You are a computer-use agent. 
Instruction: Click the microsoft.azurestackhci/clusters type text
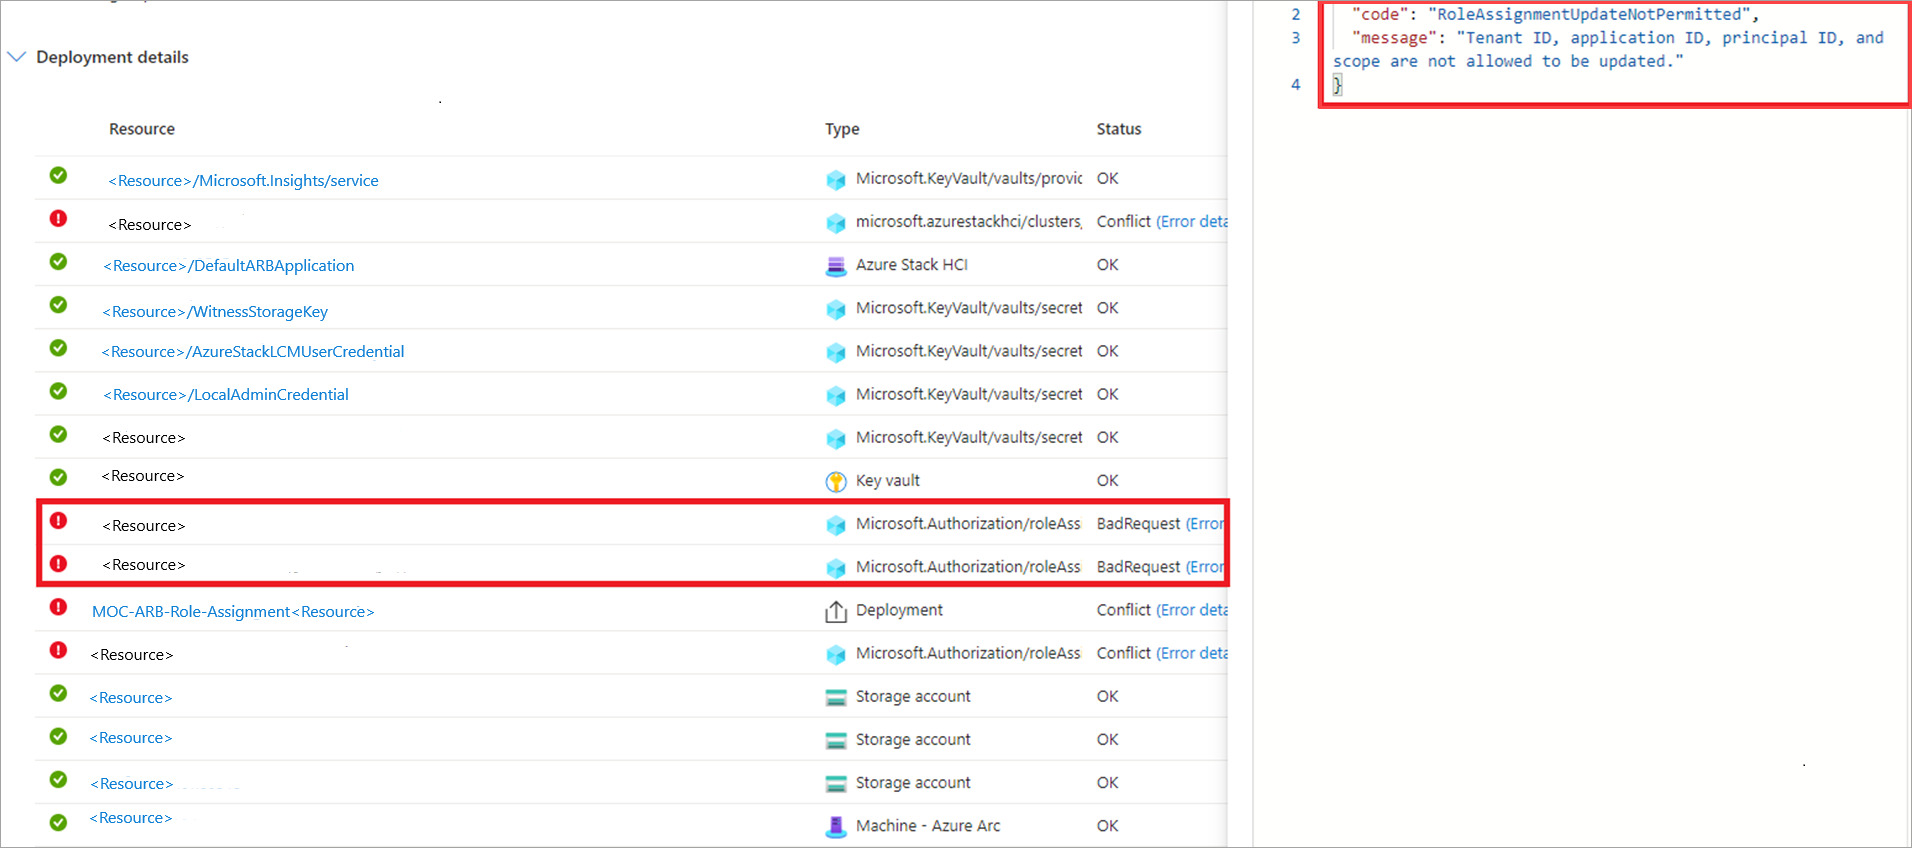click(x=969, y=222)
